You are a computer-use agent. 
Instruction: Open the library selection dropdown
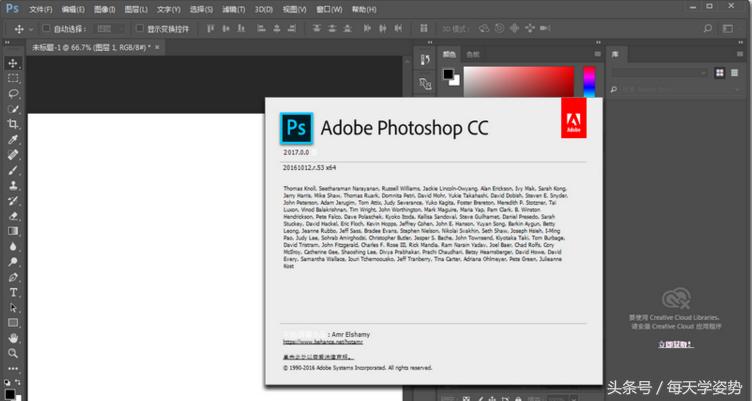point(660,73)
